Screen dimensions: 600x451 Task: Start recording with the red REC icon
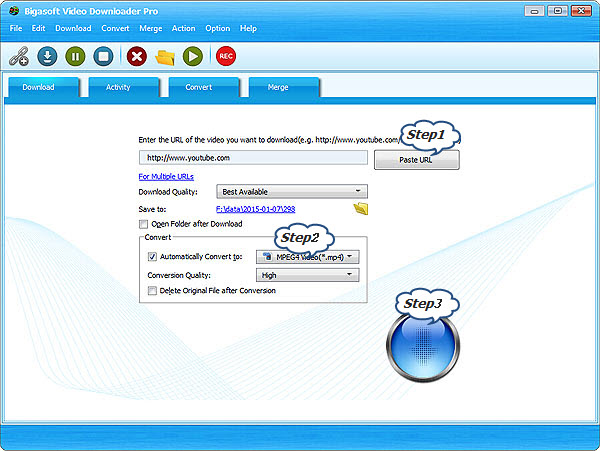coord(226,56)
